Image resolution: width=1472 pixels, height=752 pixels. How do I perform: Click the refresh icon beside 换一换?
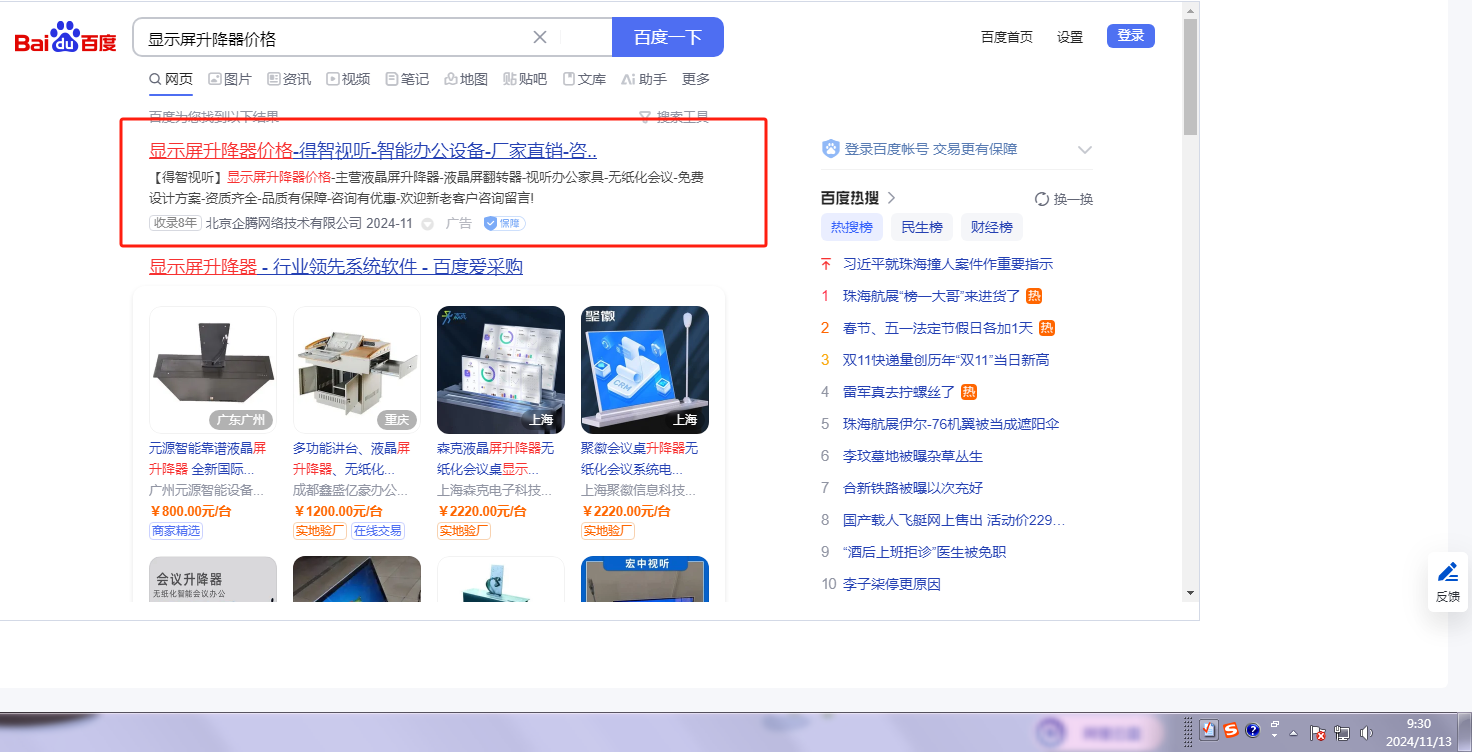(1042, 199)
